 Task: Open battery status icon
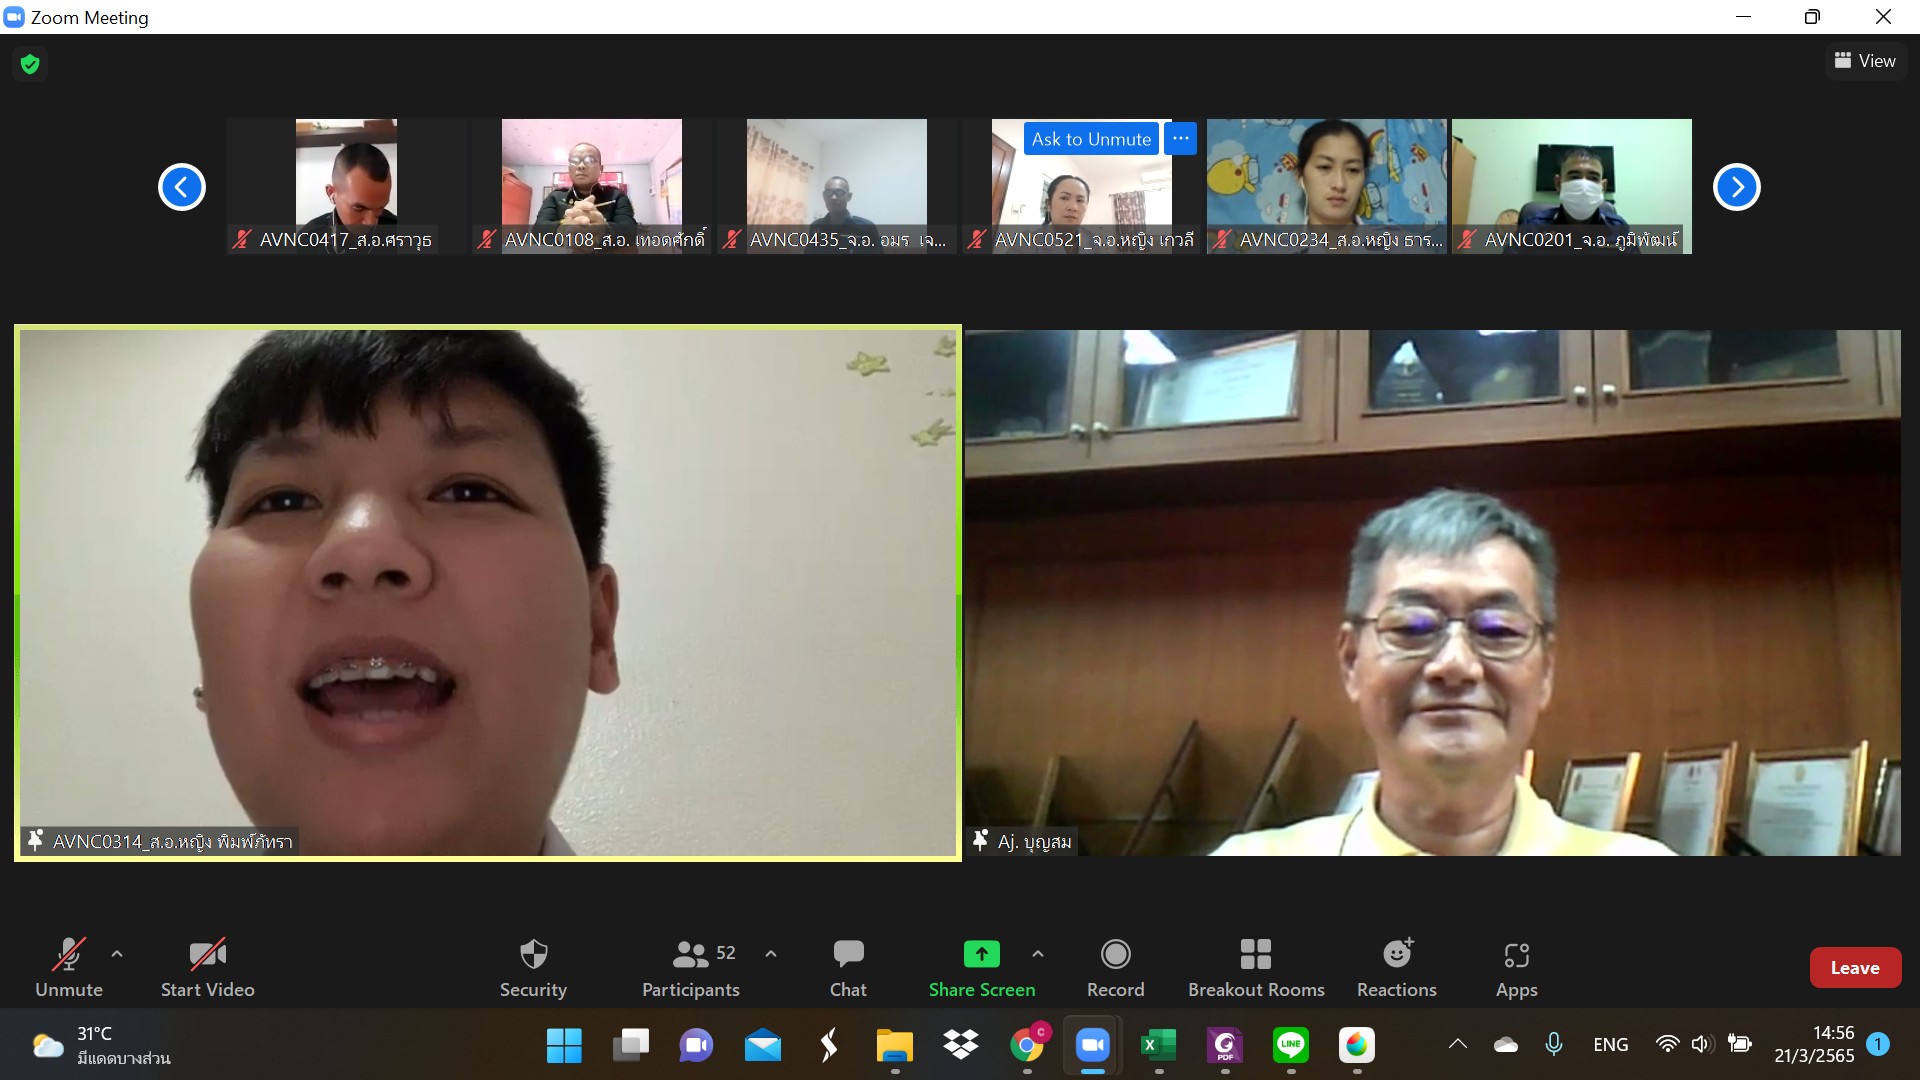[1740, 1044]
